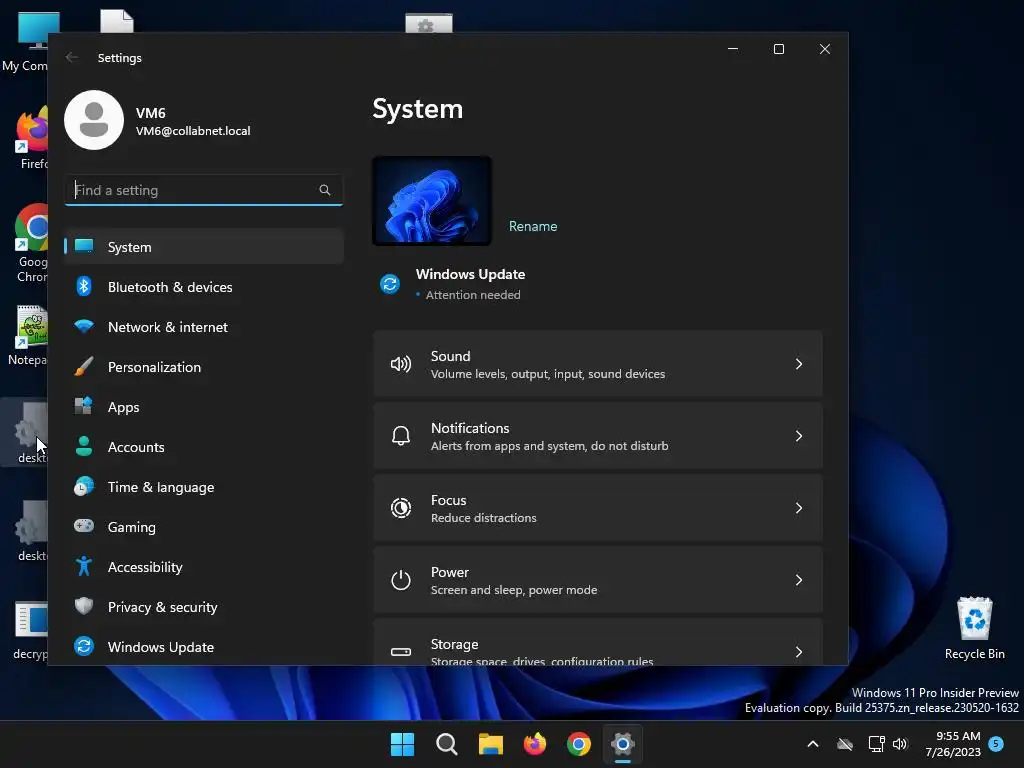
Task: Show hidden system tray icons
Action: coord(813,744)
